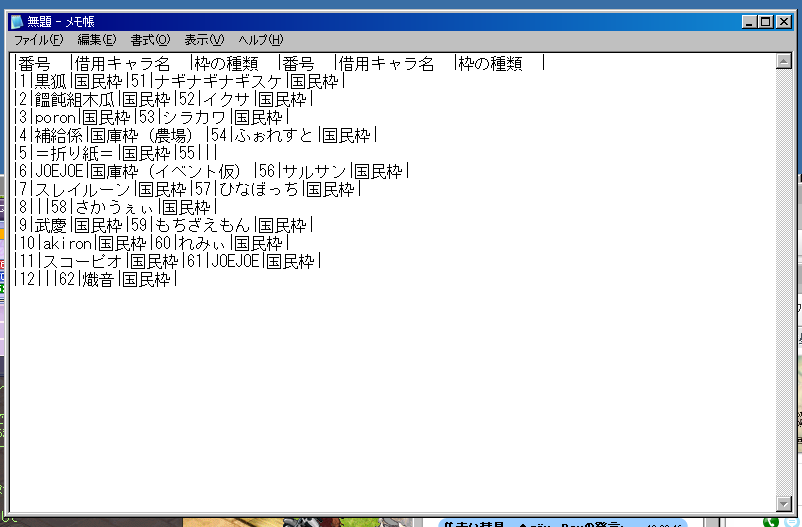Click the text JOEJOE in row 61
Viewport: 802px width, 527px height.
point(235,261)
